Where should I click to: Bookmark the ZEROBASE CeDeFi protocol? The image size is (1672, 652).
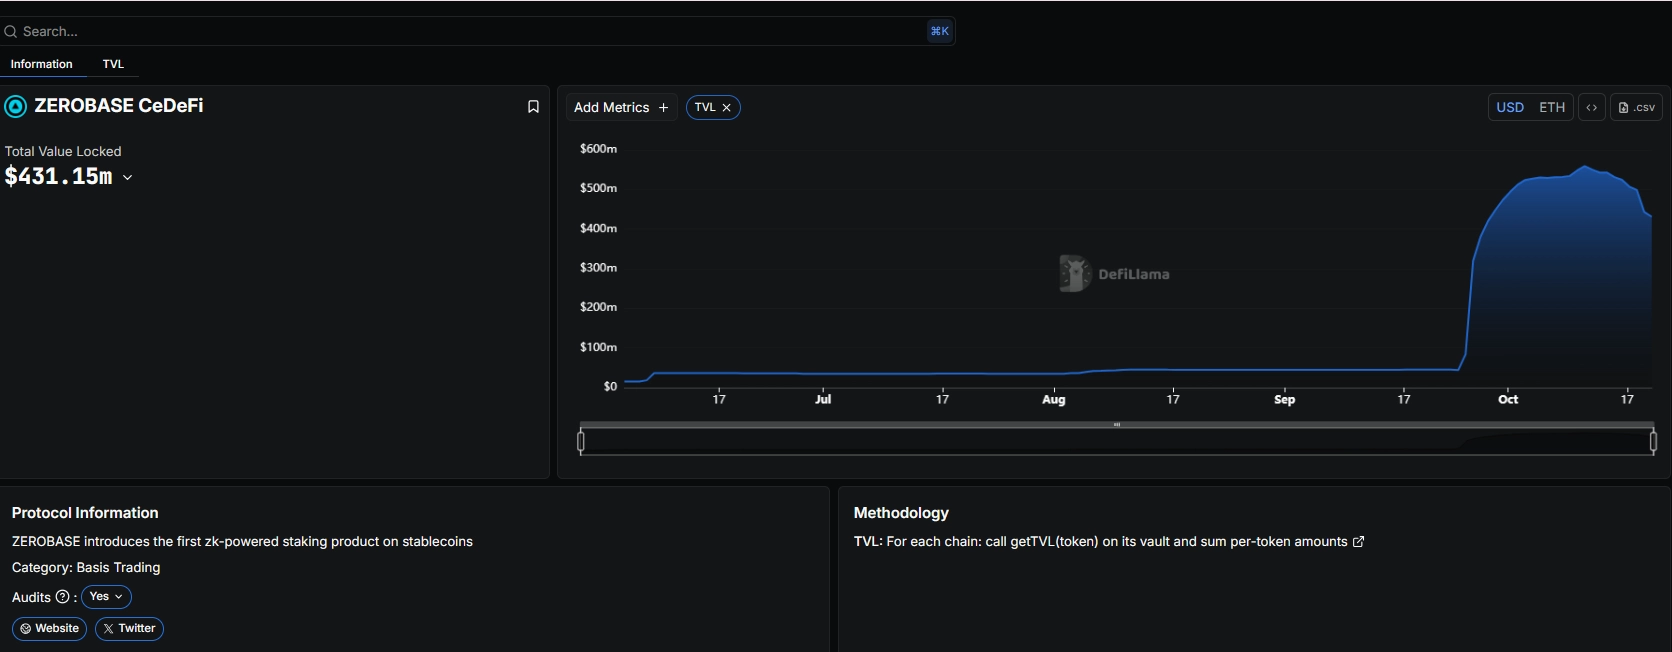click(x=533, y=107)
